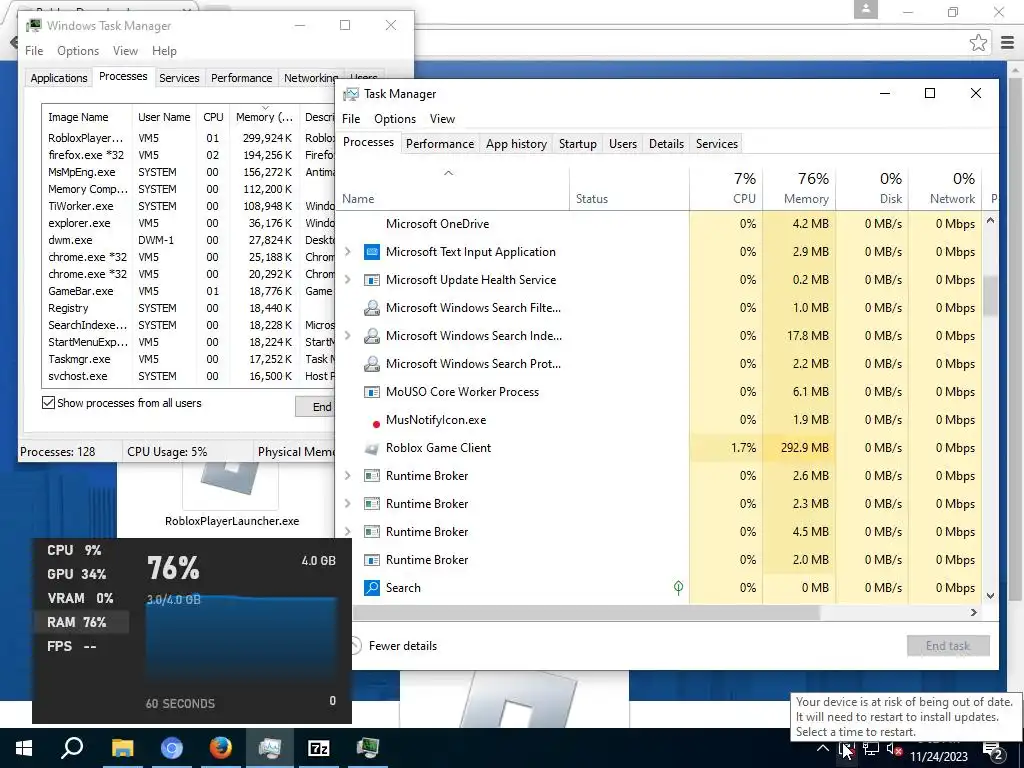This screenshot has width=1024, height=768.
Task: Expand the first Runtime Broker row
Action: click(x=347, y=476)
